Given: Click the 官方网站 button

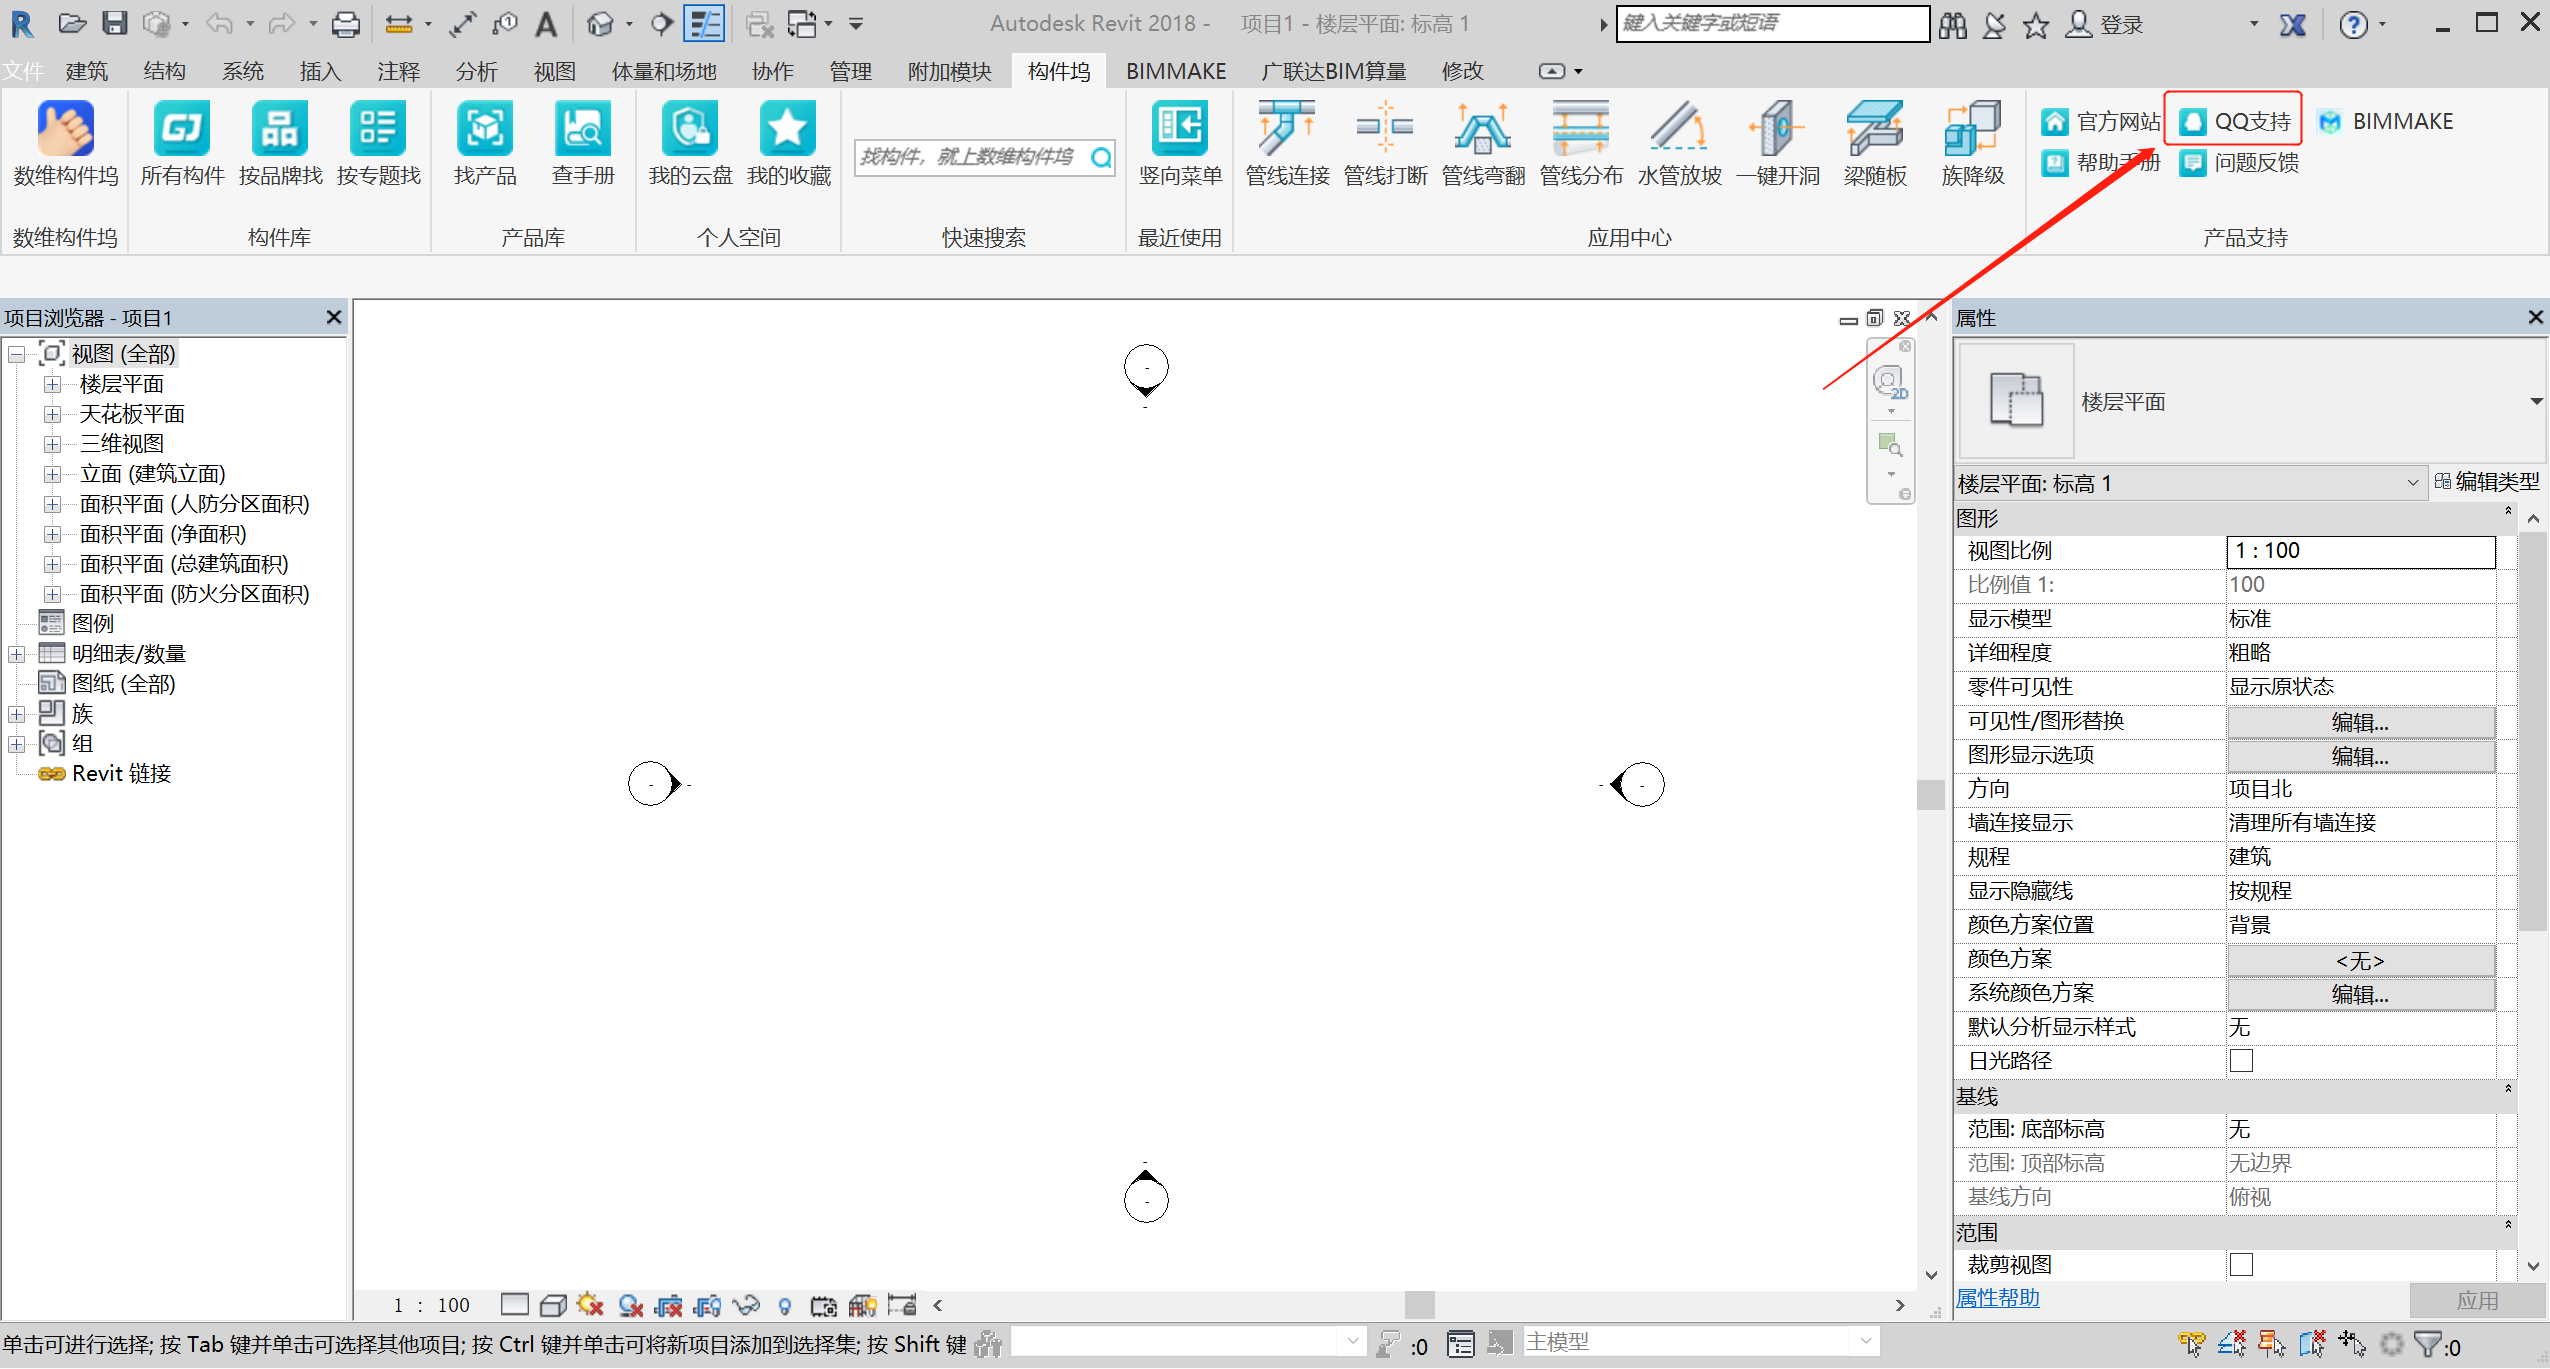Looking at the screenshot, I should point(2099,121).
